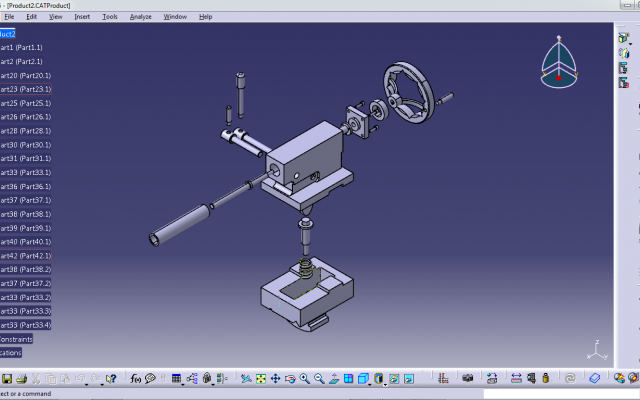Image resolution: width=640 pixels, height=400 pixels.
Task: Open the Edit menu
Action: (x=31, y=17)
